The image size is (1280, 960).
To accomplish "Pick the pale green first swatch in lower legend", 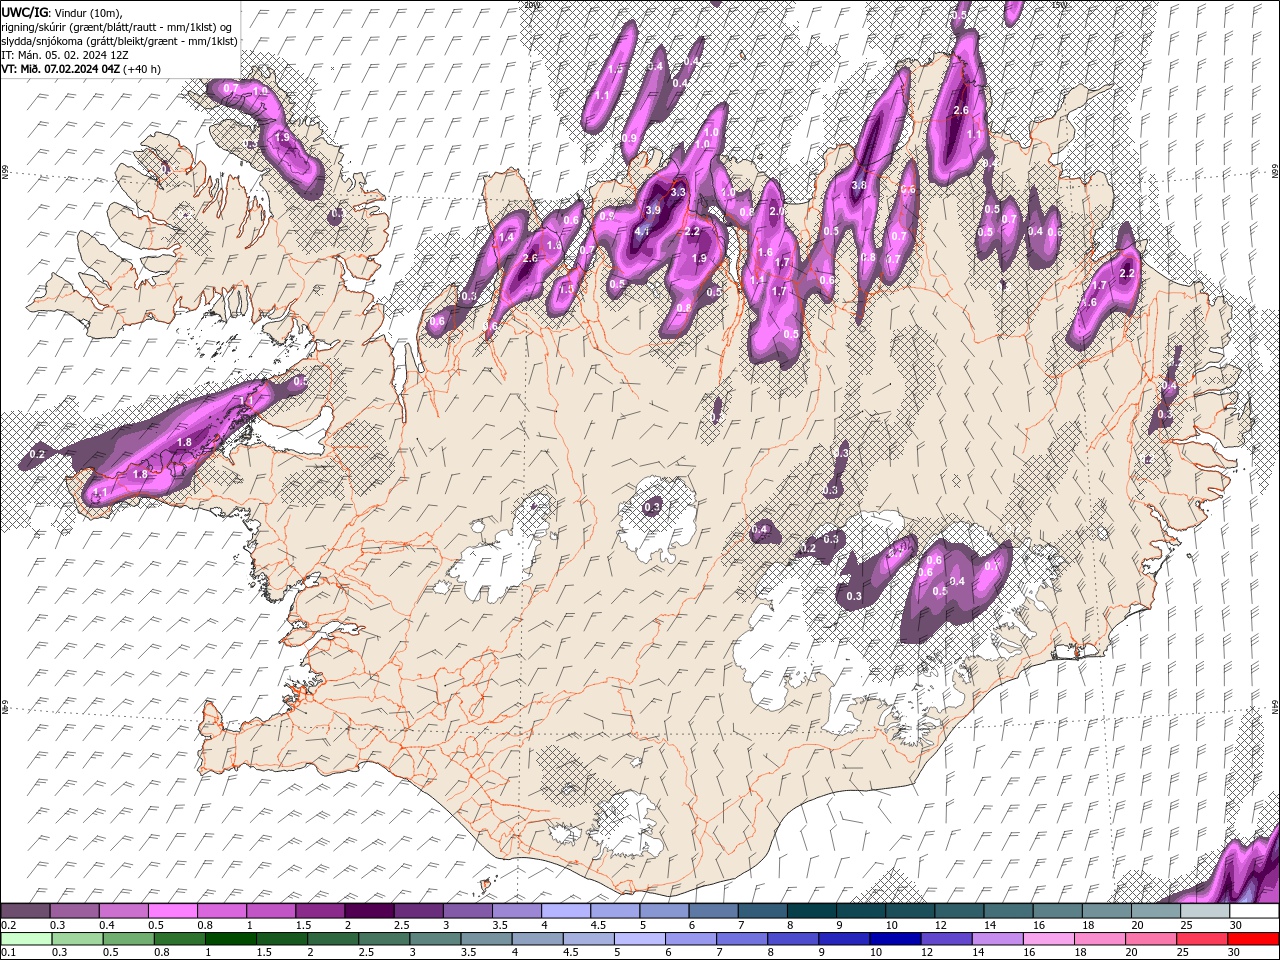I will click(x=26, y=939).
